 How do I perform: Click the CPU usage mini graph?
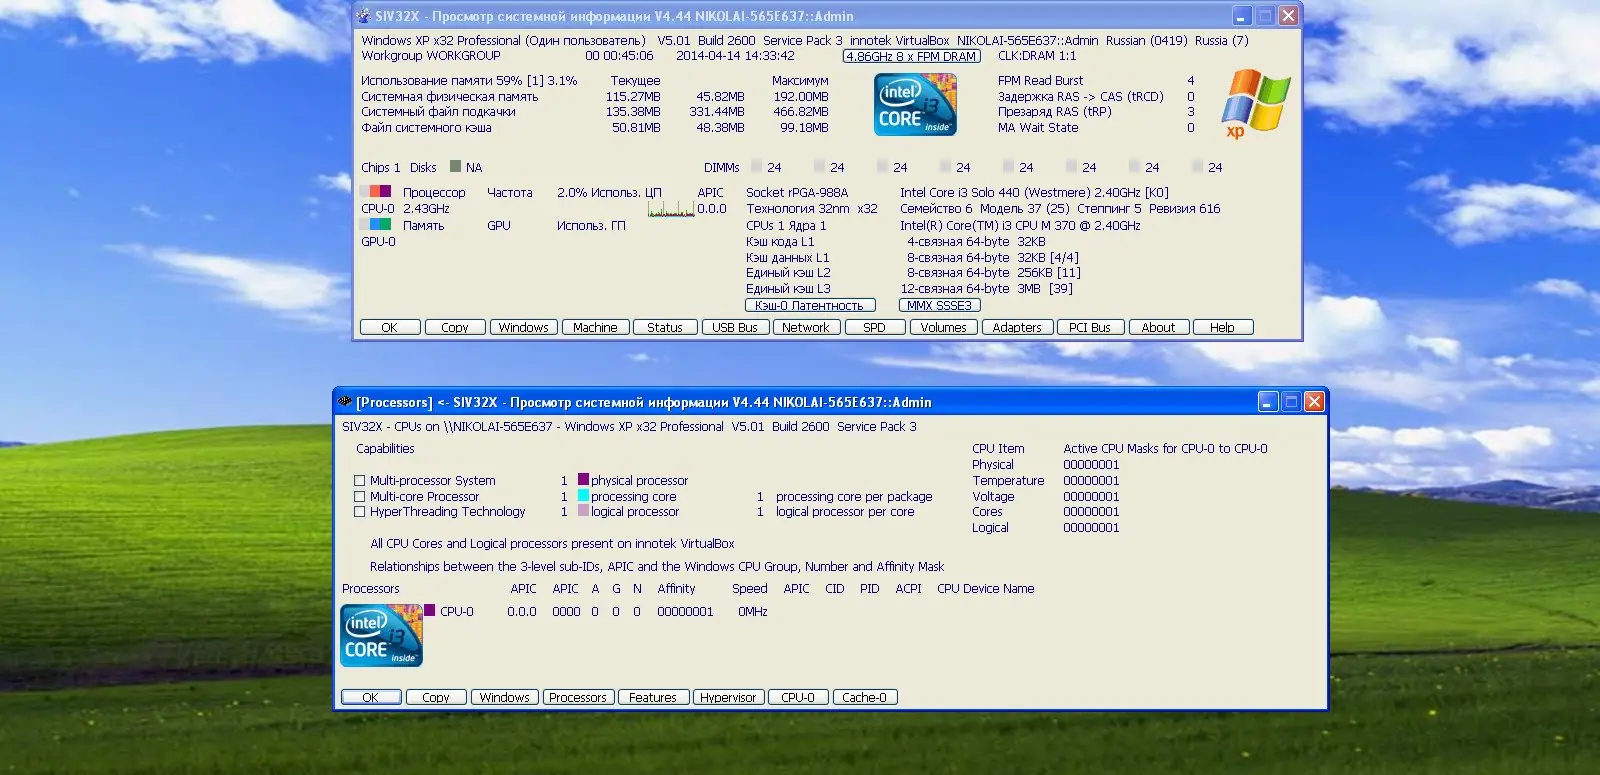click(x=670, y=209)
